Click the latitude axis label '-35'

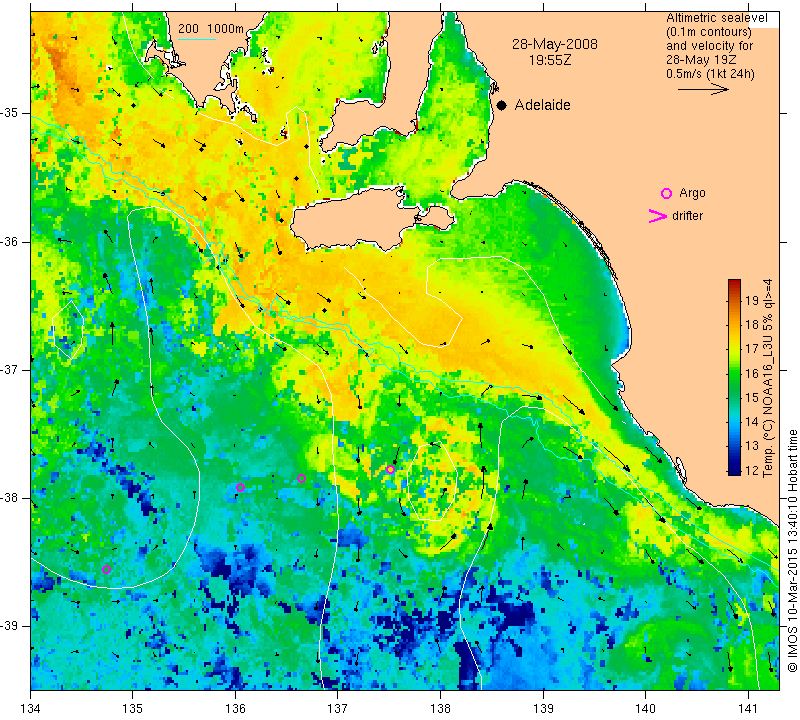click(x=10, y=113)
